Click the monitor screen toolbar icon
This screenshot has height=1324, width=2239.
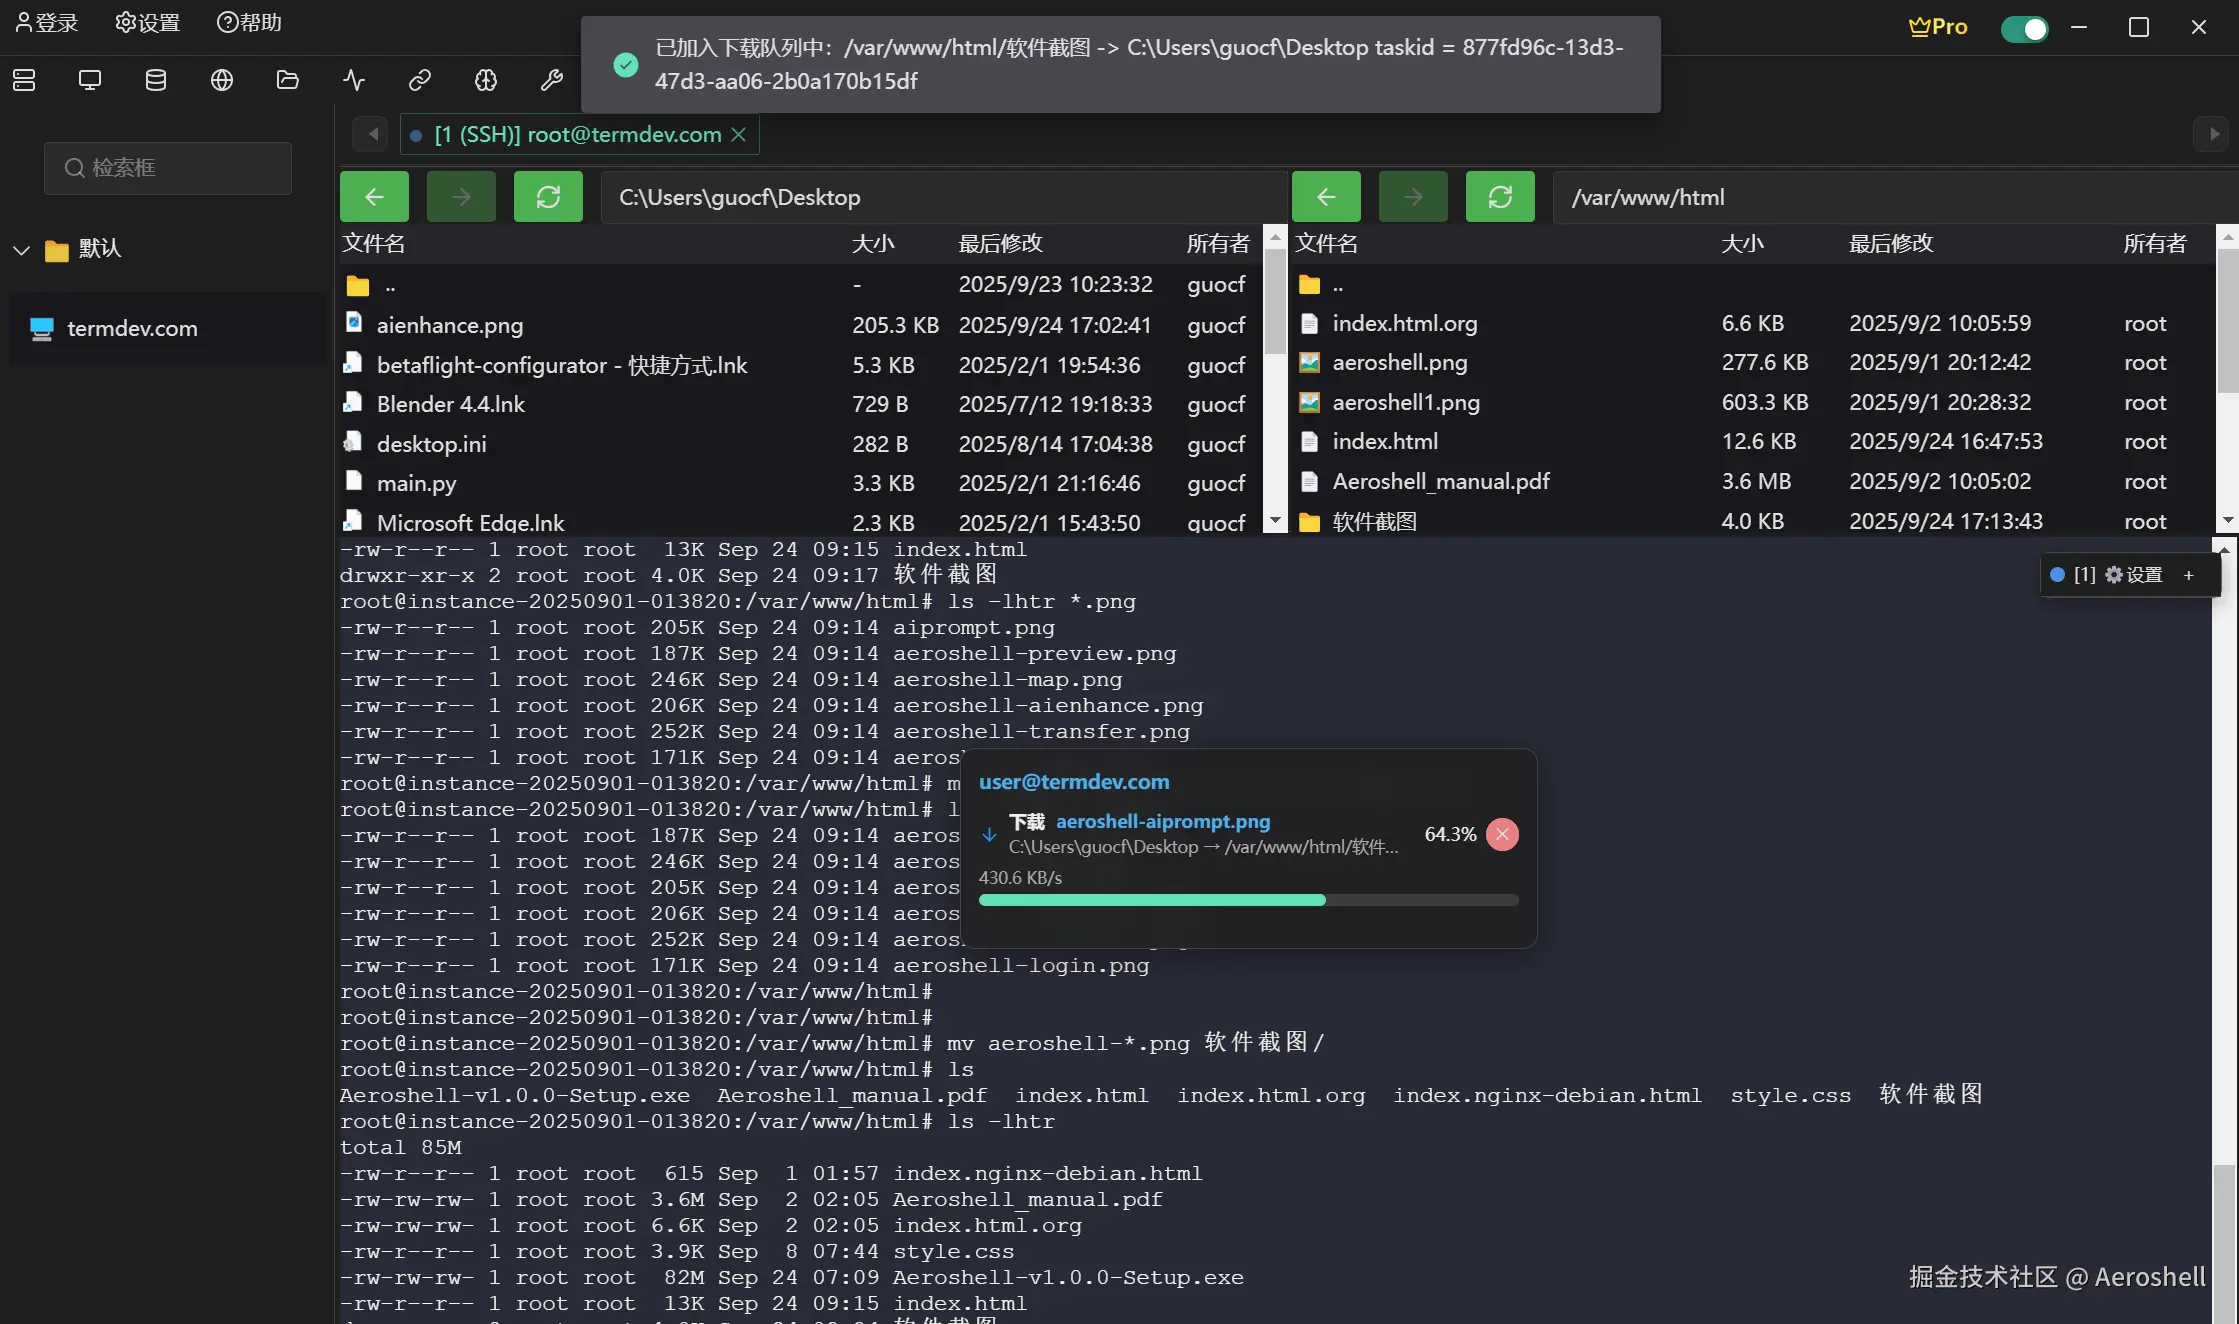[x=90, y=80]
